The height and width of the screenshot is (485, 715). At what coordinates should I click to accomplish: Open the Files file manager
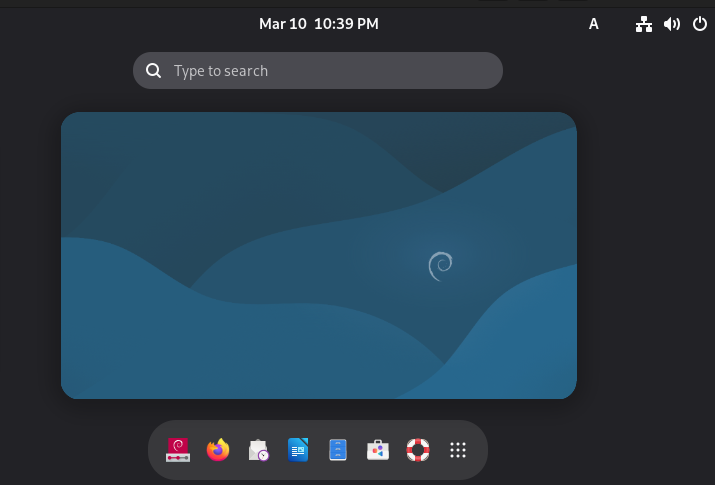pos(338,450)
